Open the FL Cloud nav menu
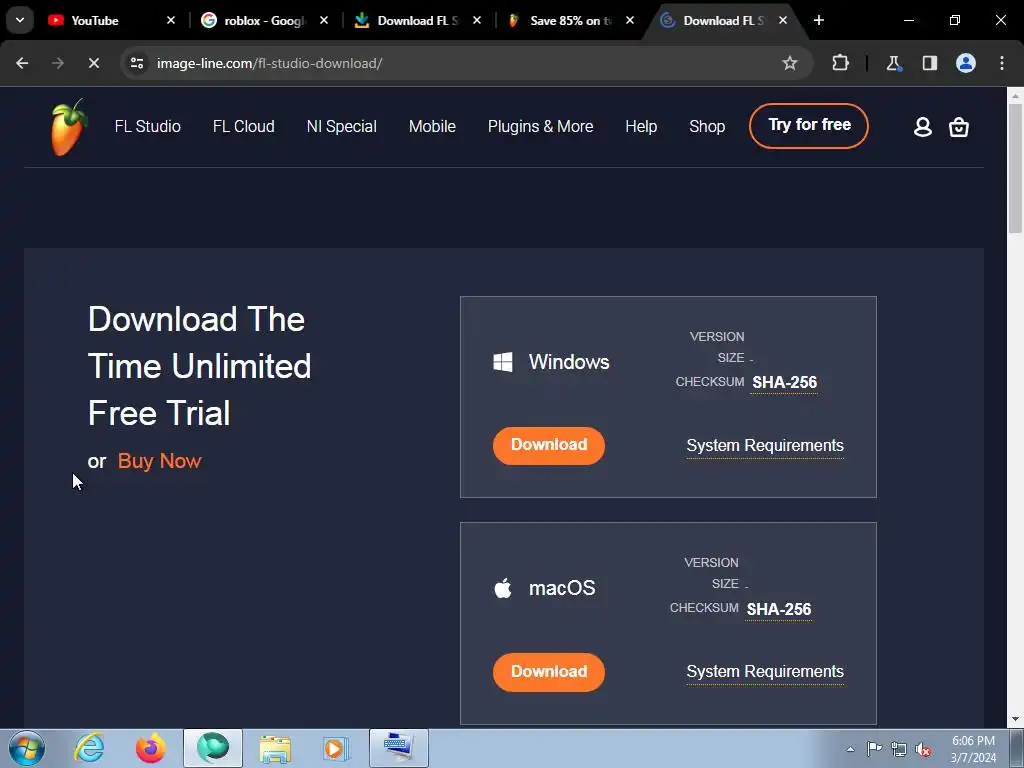Image resolution: width=1024 pixels, height=768 pixels. coord(244,126)
